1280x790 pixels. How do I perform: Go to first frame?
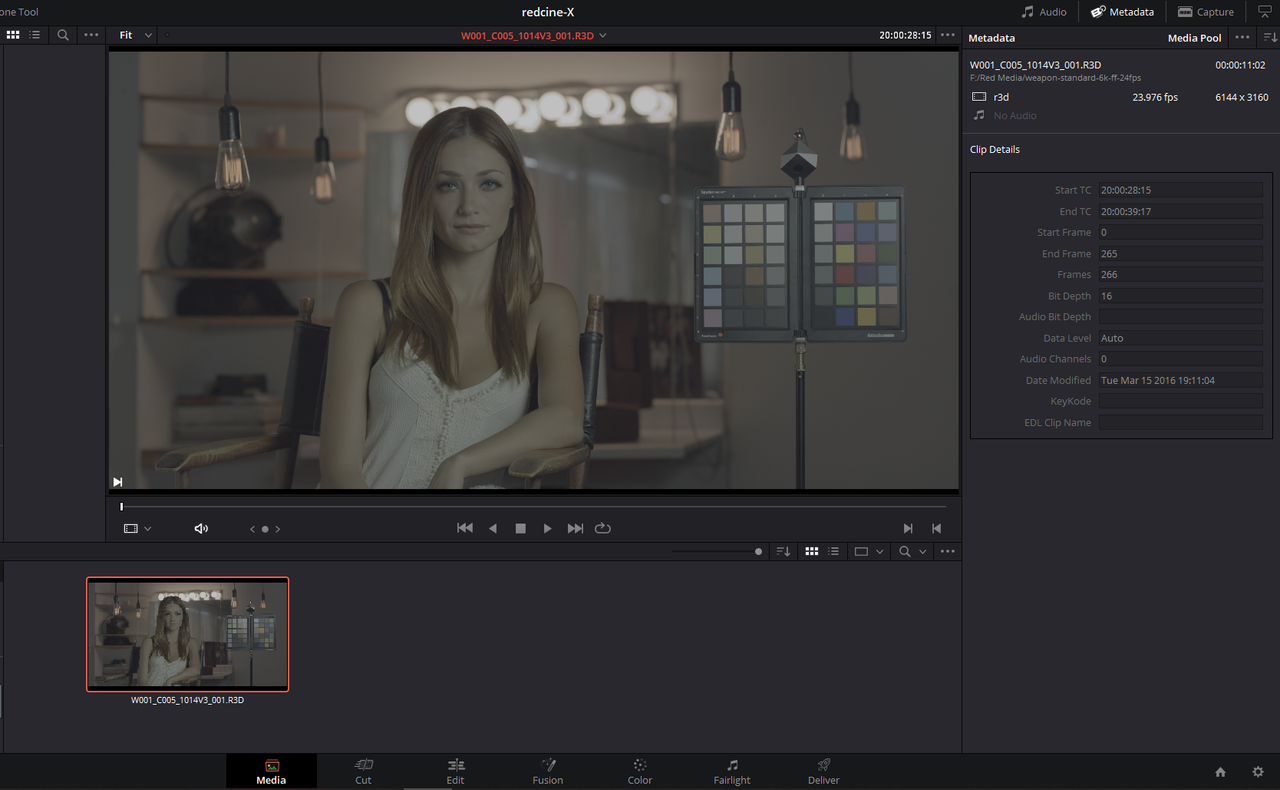tap(465, 528)
